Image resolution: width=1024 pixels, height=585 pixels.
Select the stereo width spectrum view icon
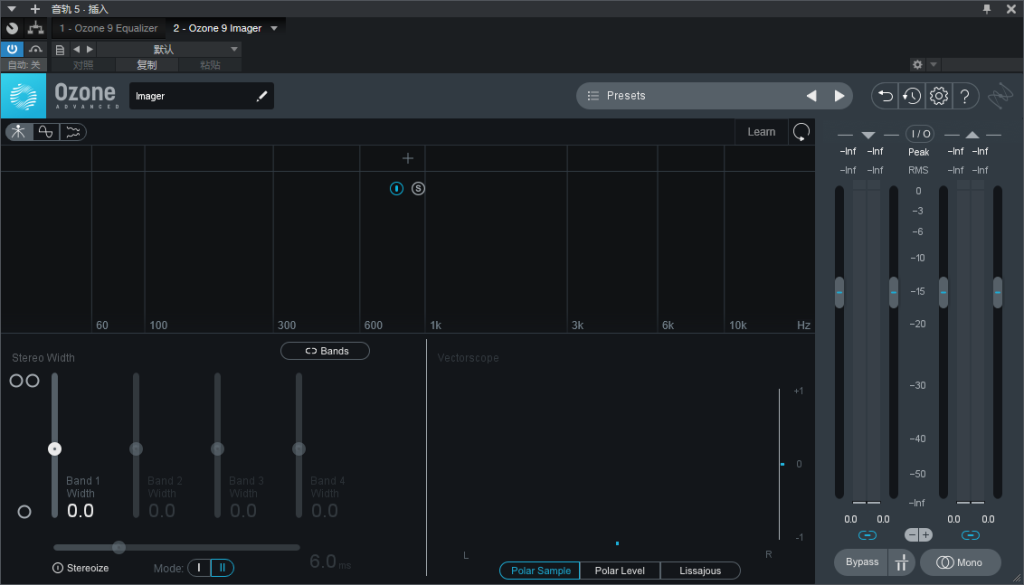[19, 132]
